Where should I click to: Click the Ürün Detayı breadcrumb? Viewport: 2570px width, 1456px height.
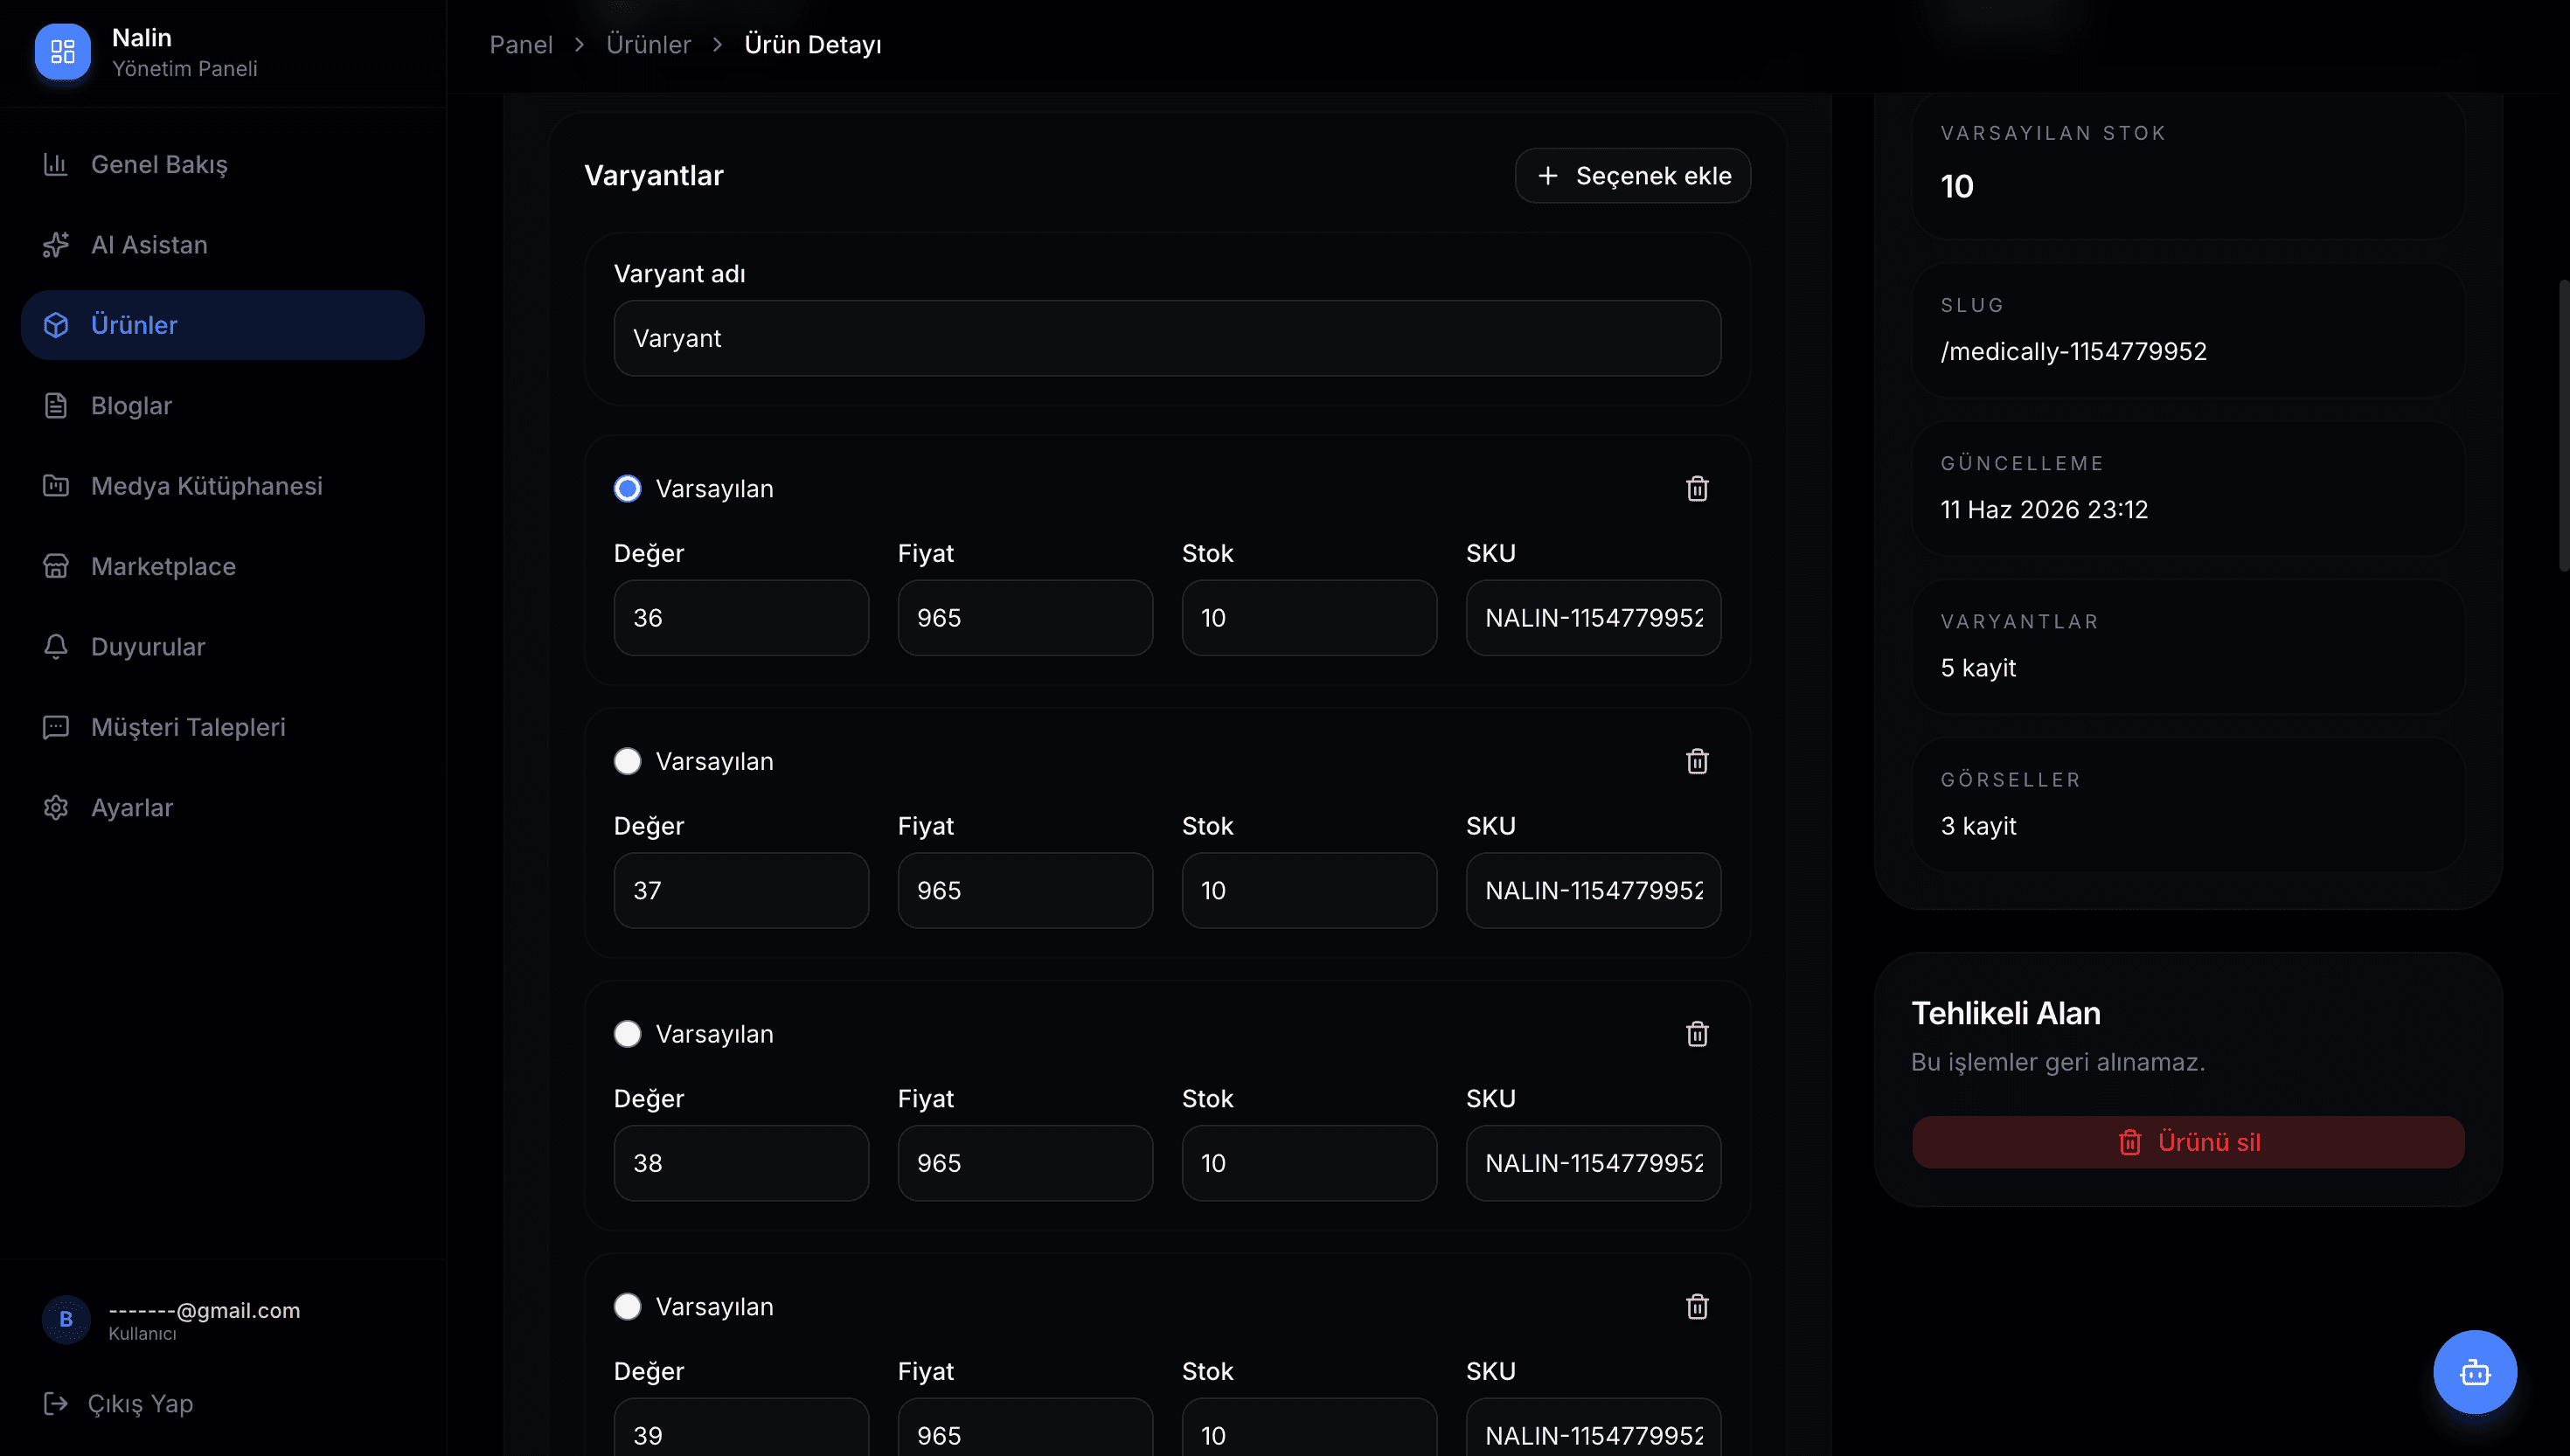813,45
